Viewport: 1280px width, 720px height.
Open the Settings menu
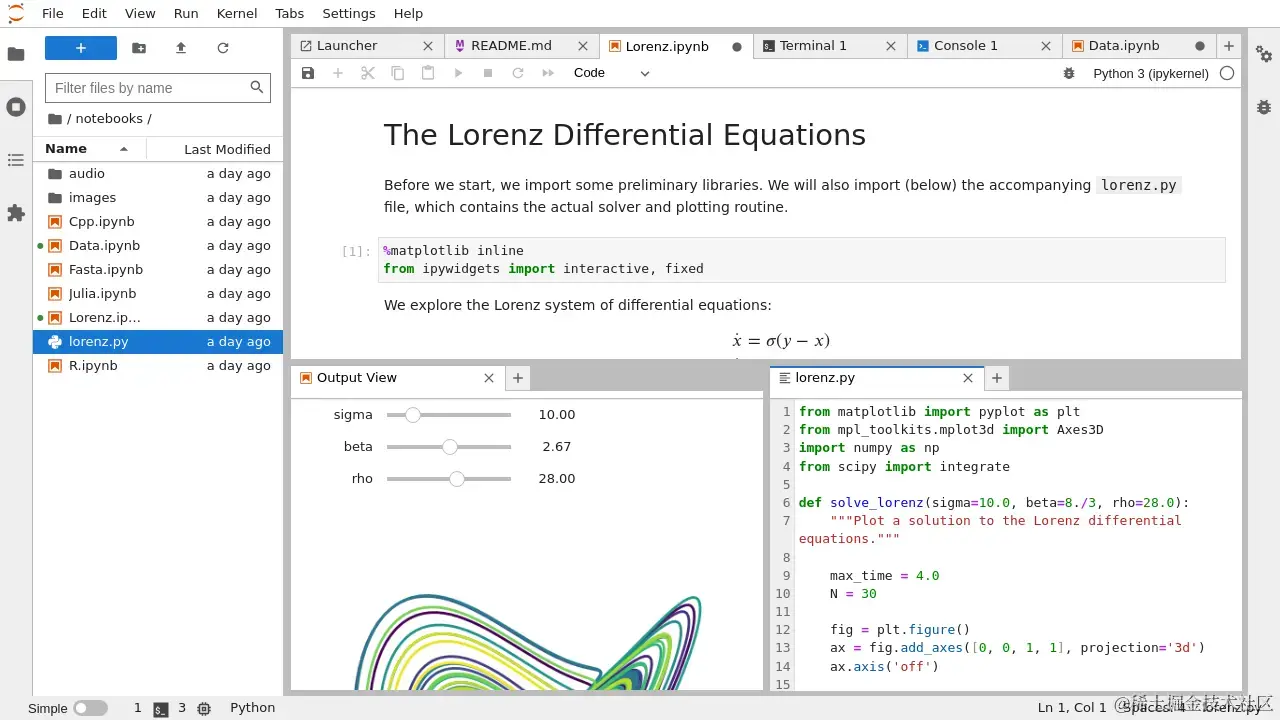pos(349,13)
